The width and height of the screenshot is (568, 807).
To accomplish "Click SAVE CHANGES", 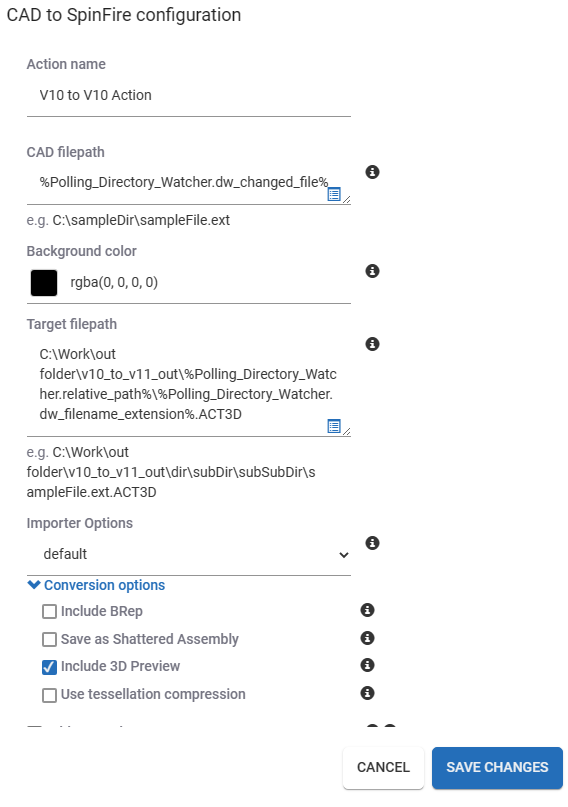I will point(497,767).
